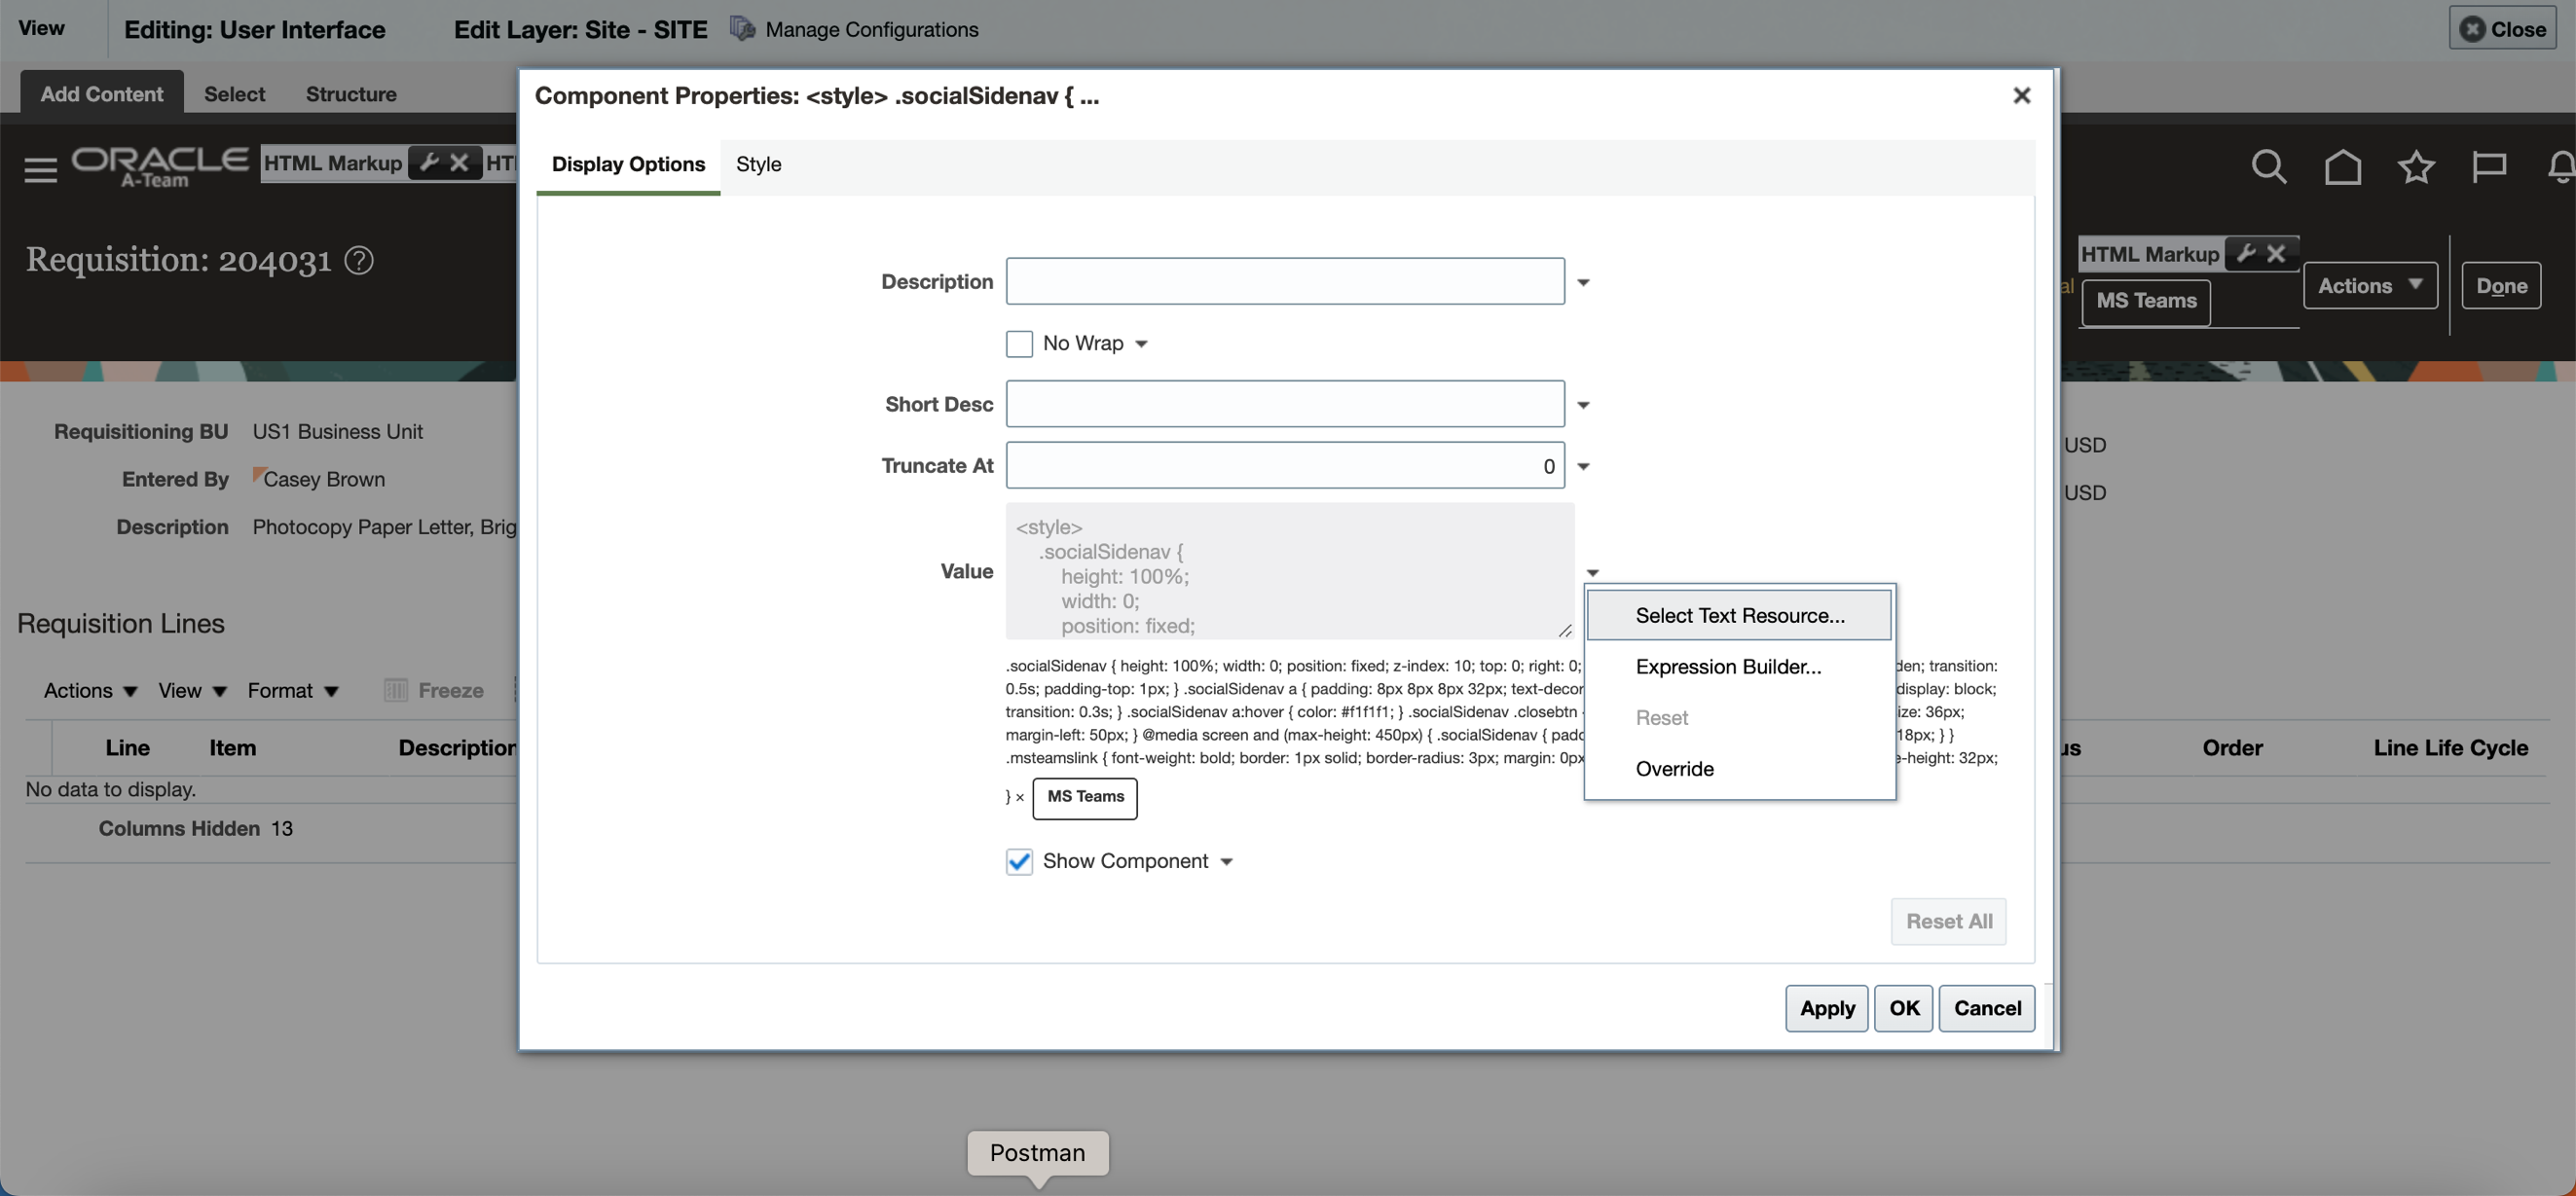Switch to the Style tab

[x=758, y=164]
